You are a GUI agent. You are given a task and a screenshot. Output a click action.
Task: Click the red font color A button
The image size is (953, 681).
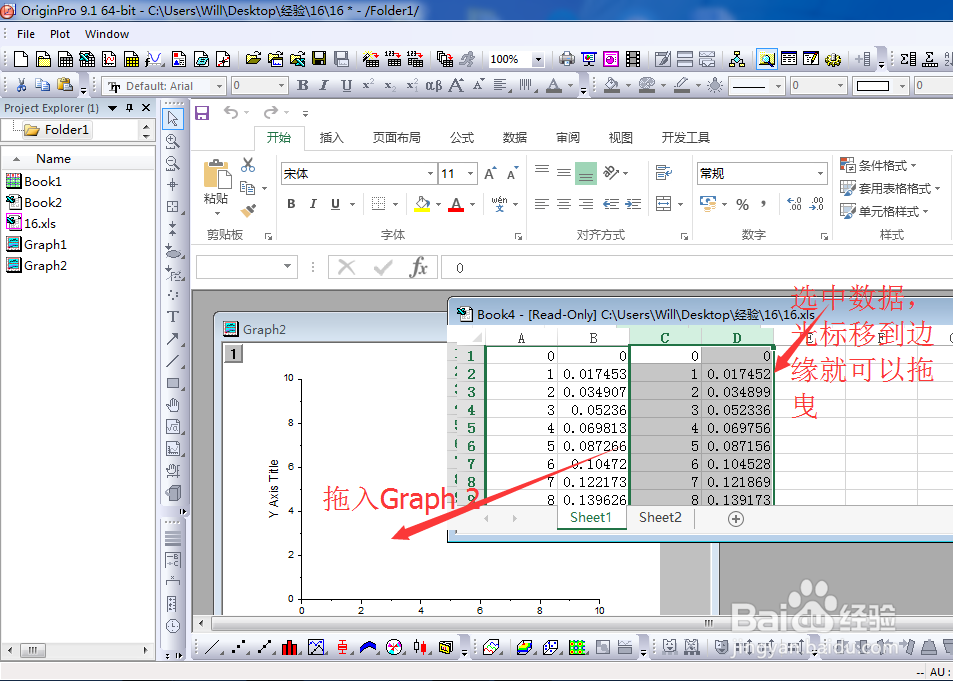[x=456, y=204]
